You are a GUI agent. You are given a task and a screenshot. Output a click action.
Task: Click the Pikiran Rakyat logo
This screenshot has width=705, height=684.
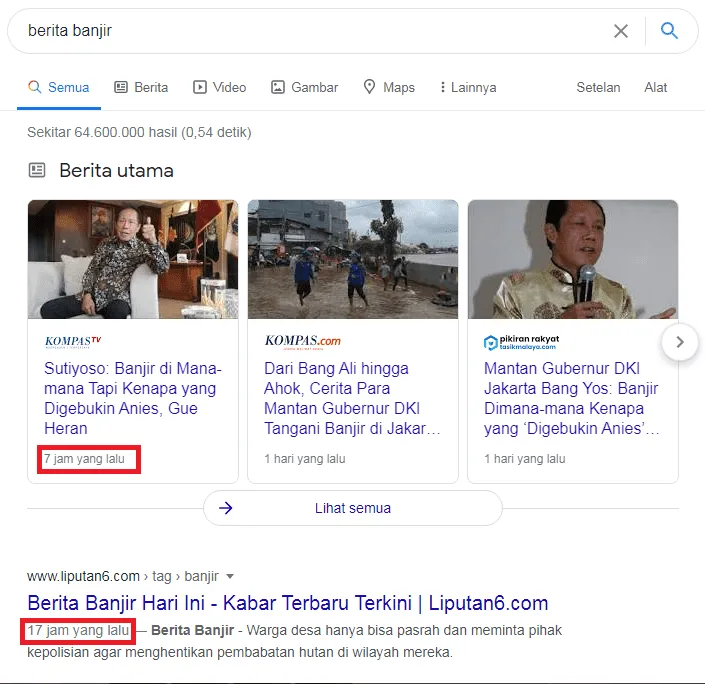[x=522, y=342]
